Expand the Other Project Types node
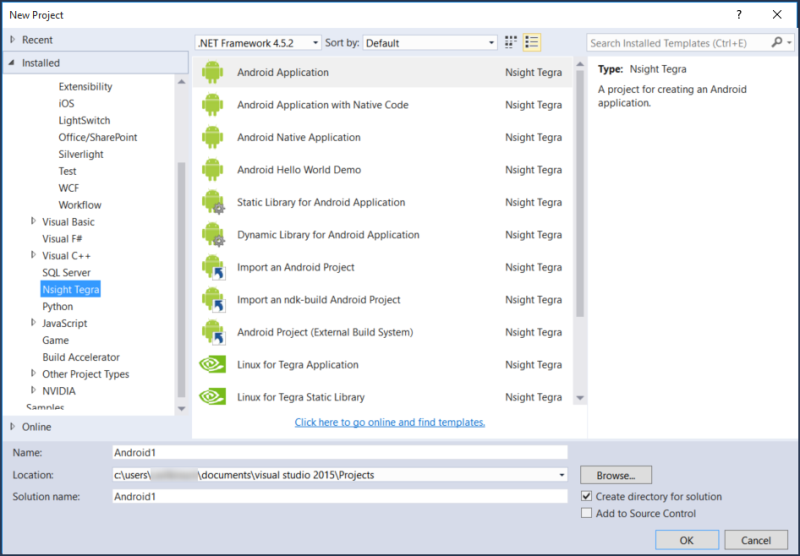Image resolution: width=800 pixels, height=556 pixels. tap(33, 373)
